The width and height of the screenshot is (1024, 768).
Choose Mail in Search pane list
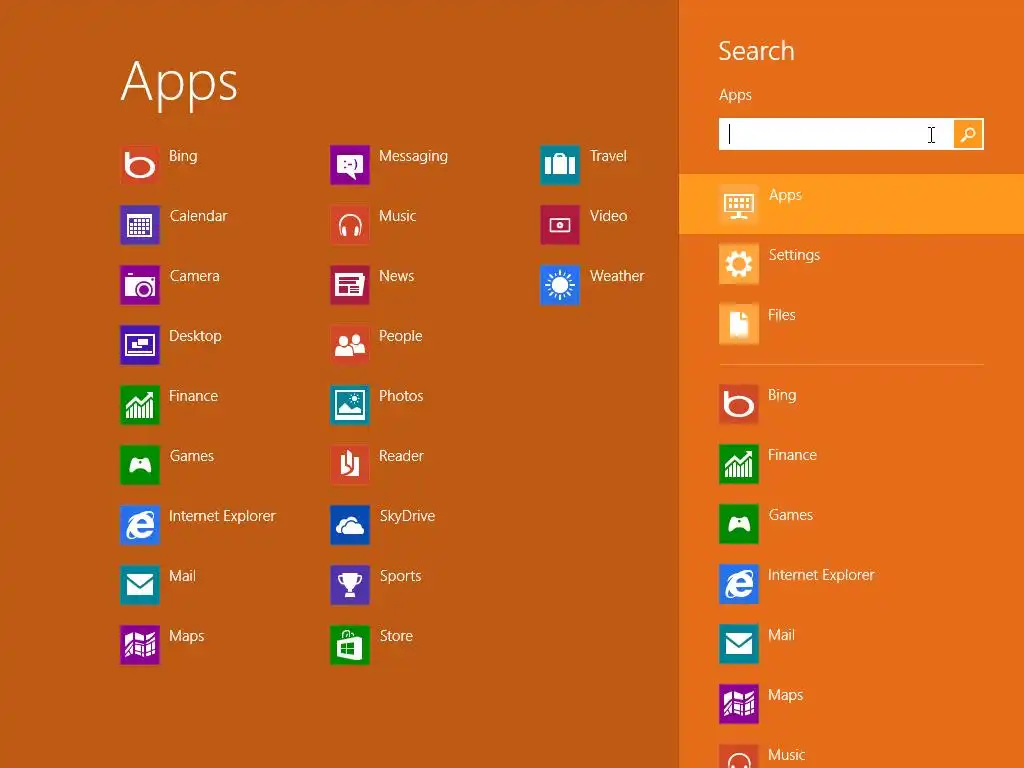coord(852,645)
